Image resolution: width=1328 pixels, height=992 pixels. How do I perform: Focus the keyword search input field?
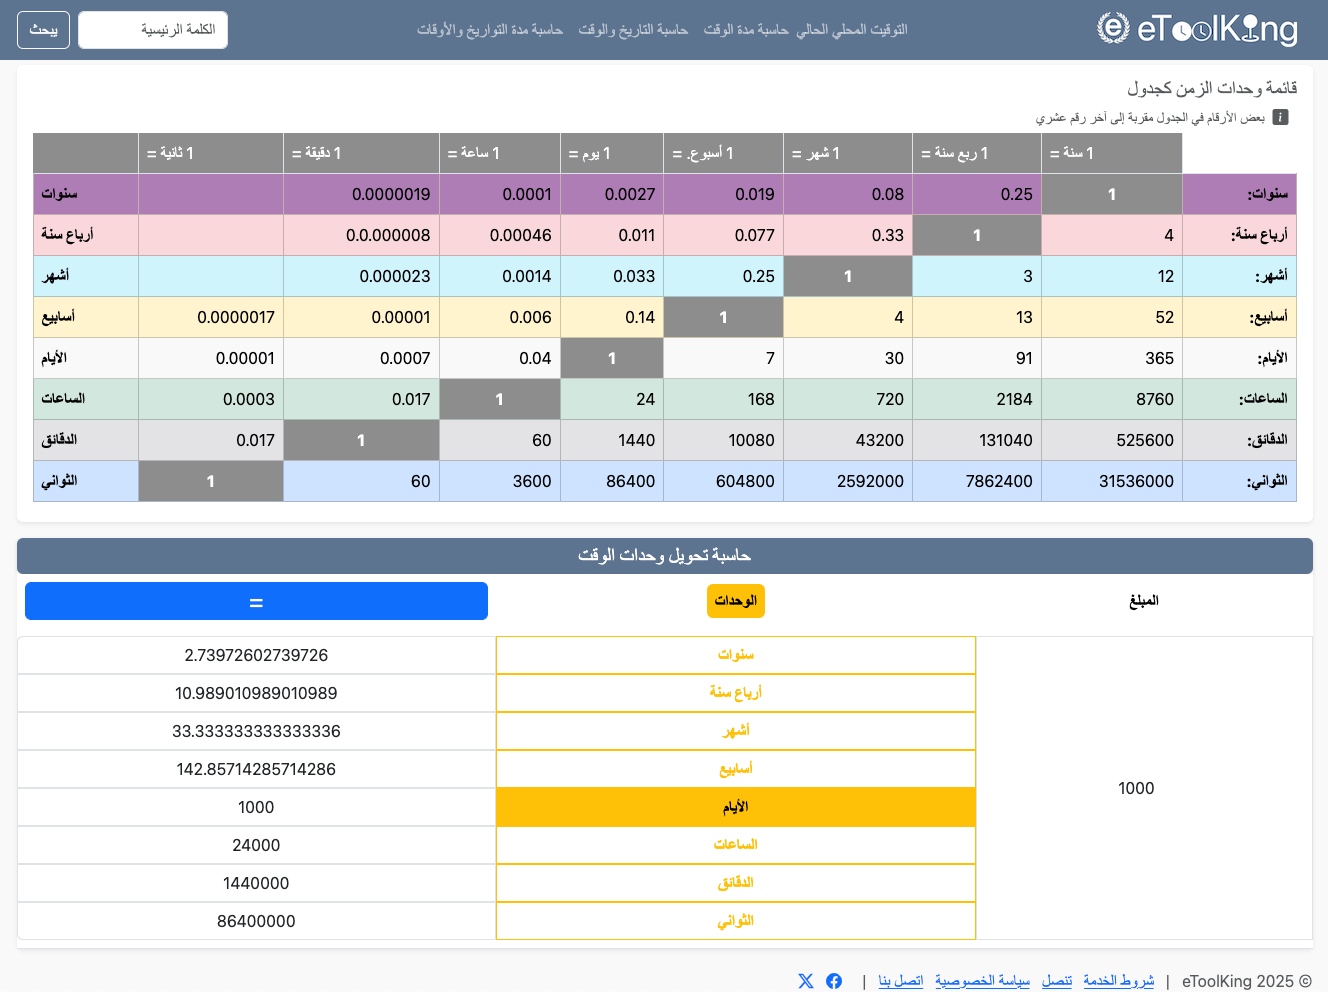click(x=153, y=30)
